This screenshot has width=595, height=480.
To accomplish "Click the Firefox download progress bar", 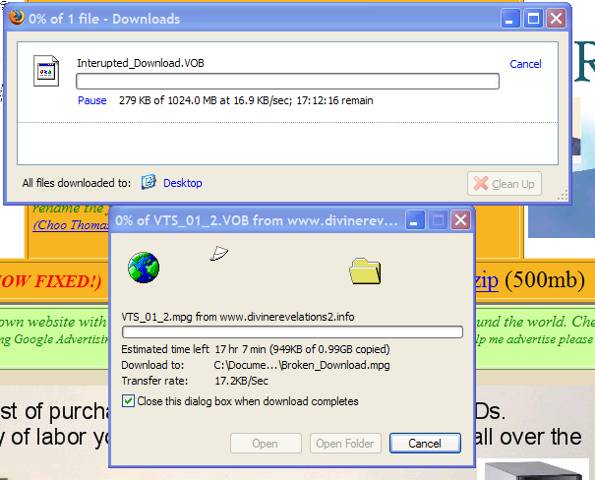I will (288, 81).
